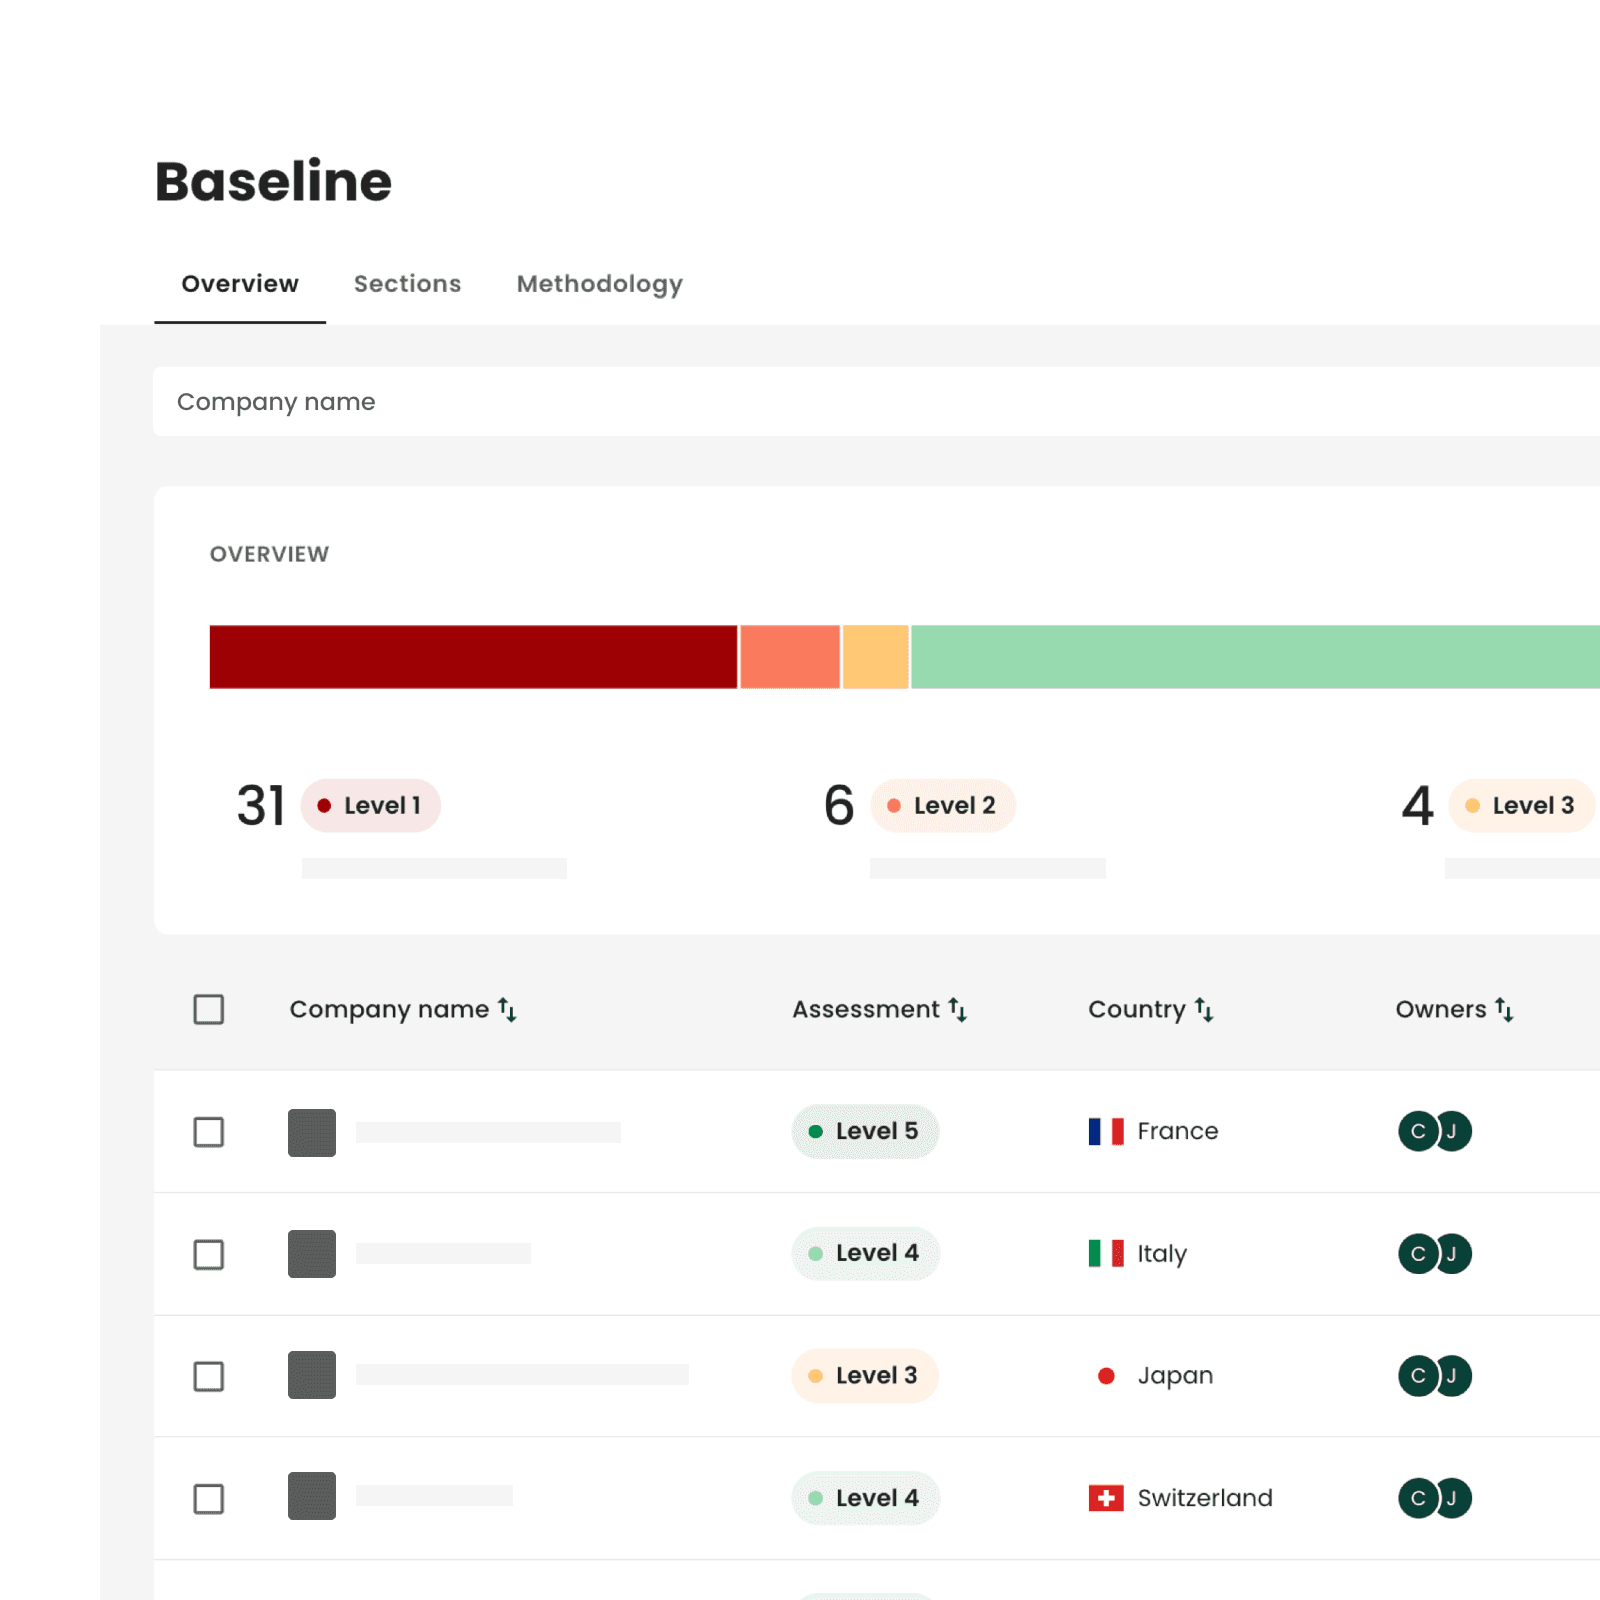Screen dimensions: 1600x1600
Task: Open the Level 3 filter pill
Action: tap(1521, 805)
